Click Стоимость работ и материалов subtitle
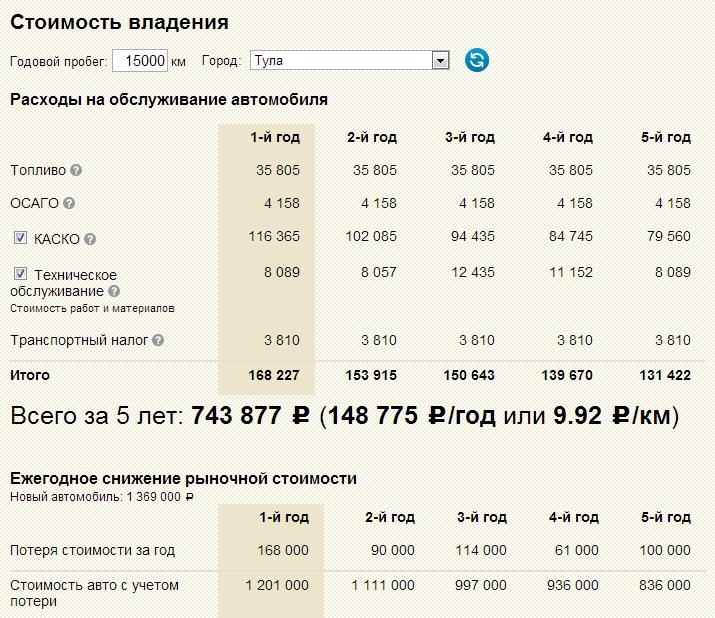The width and height of the screenshot is (715, 618). coord(93,309)
